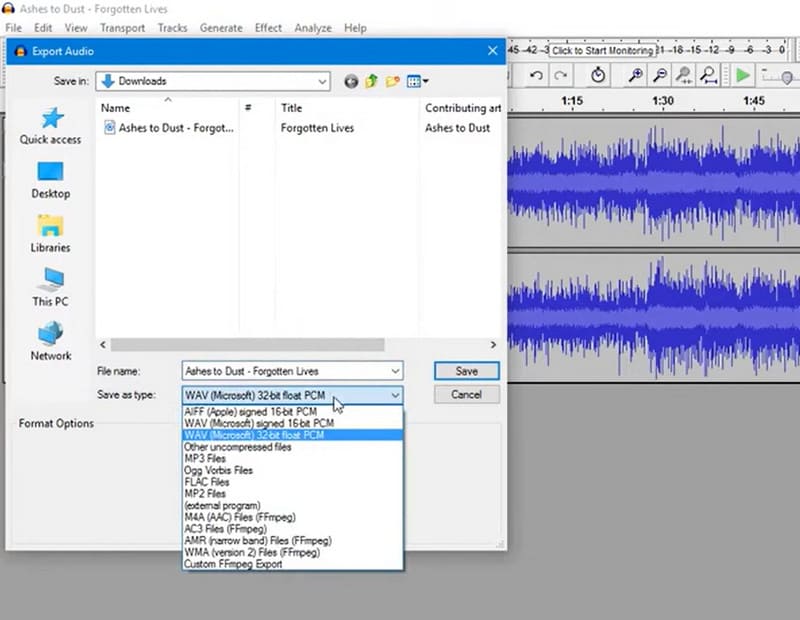Click the Fit Selection in Window icon
Screen dimensions: 800x620
tap(685, 76)
